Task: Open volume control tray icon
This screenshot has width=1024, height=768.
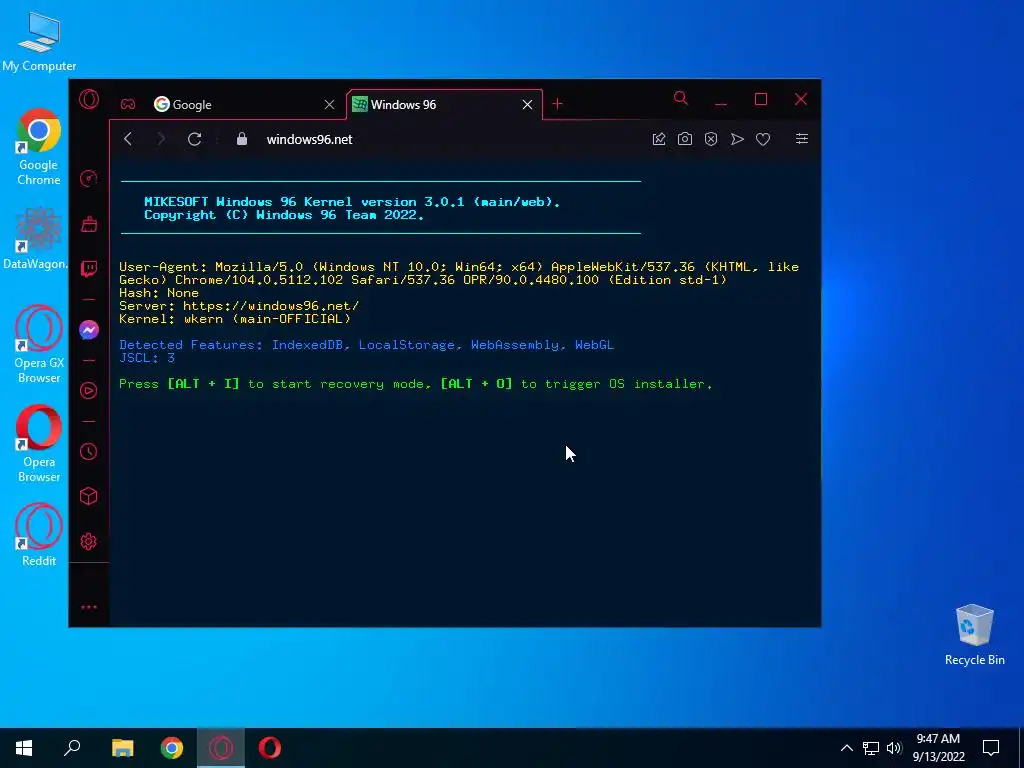Action: pos(894,748)
